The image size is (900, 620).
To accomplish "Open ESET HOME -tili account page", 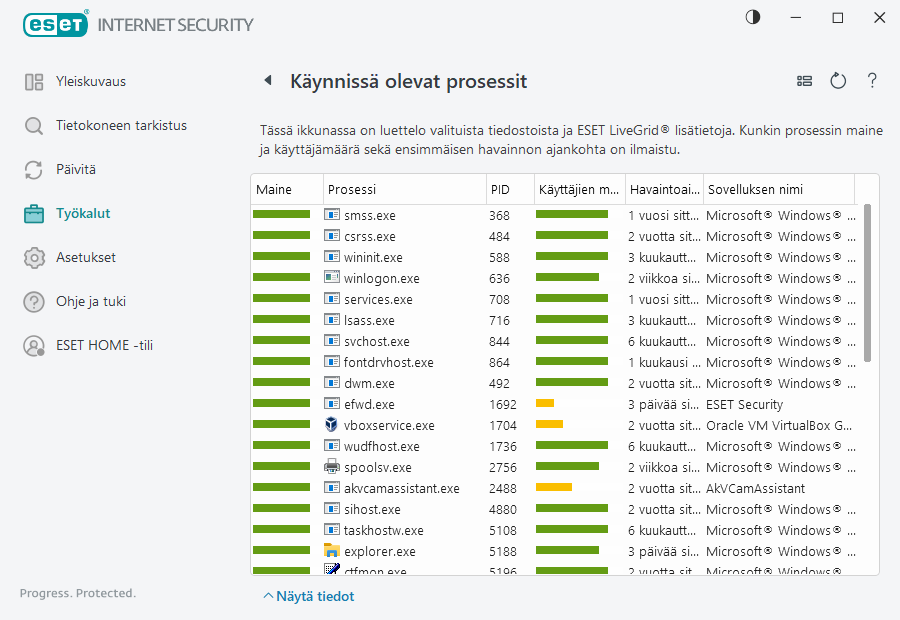I will 104,345.
